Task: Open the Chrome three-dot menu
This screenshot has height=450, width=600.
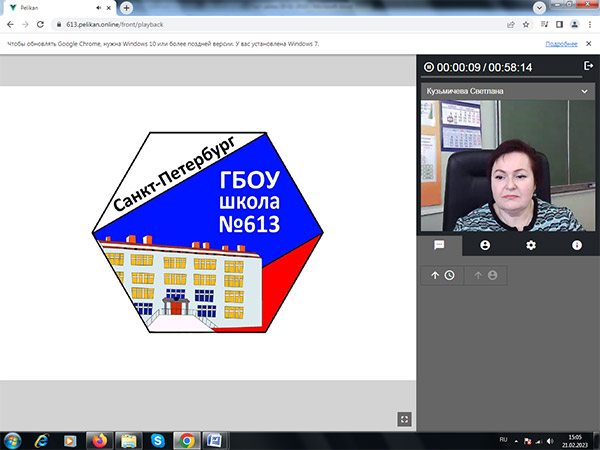Action: pyautogui.click(x=590, y=24)
